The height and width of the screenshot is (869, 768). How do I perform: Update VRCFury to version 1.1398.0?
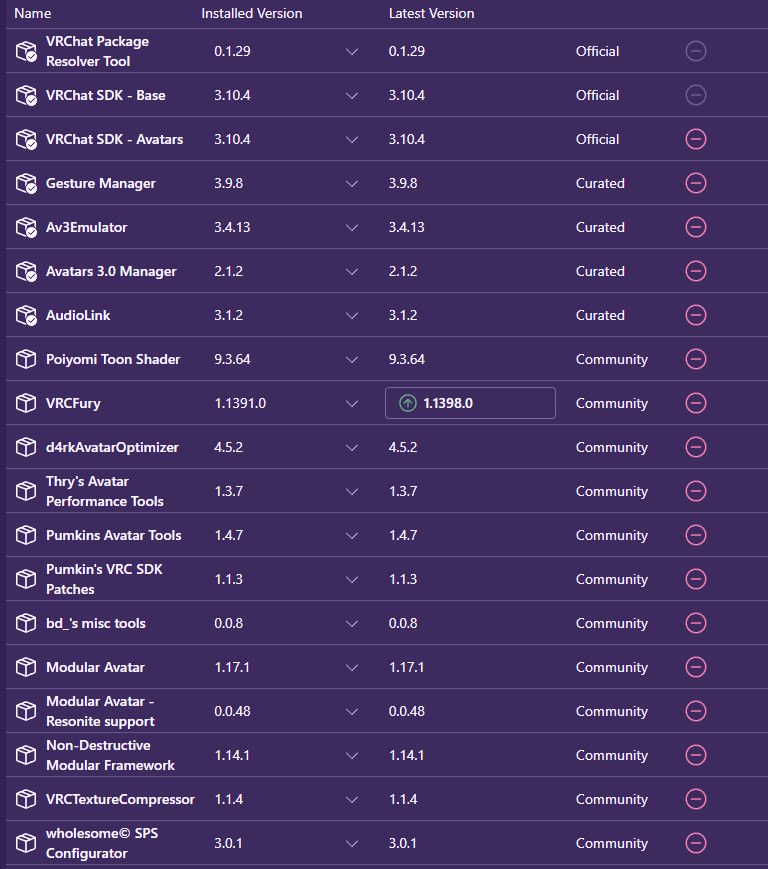470,403
